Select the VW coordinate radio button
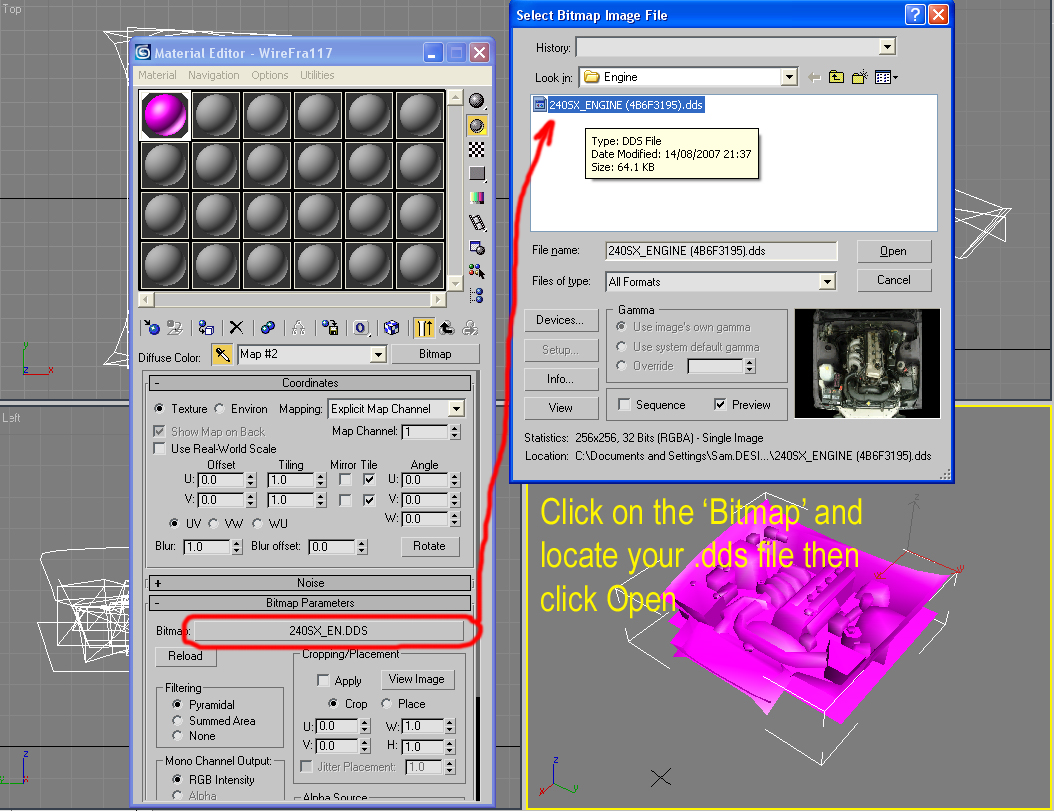 [213, 523]
